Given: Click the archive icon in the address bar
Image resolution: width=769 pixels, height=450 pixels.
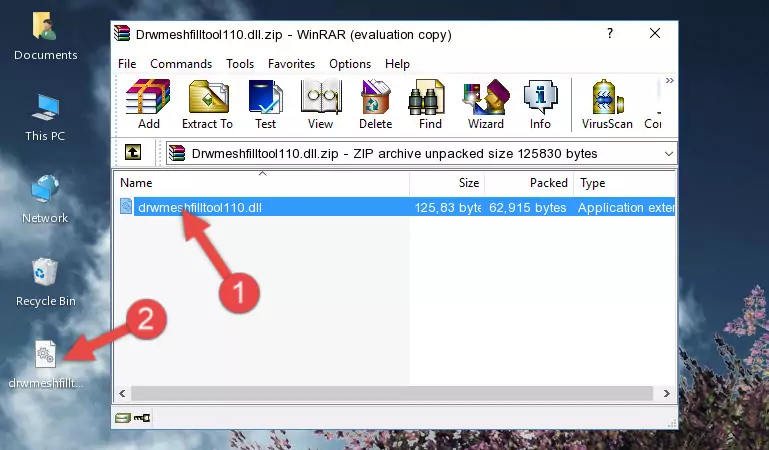Looking at the screenshot, I should [177, 153].
